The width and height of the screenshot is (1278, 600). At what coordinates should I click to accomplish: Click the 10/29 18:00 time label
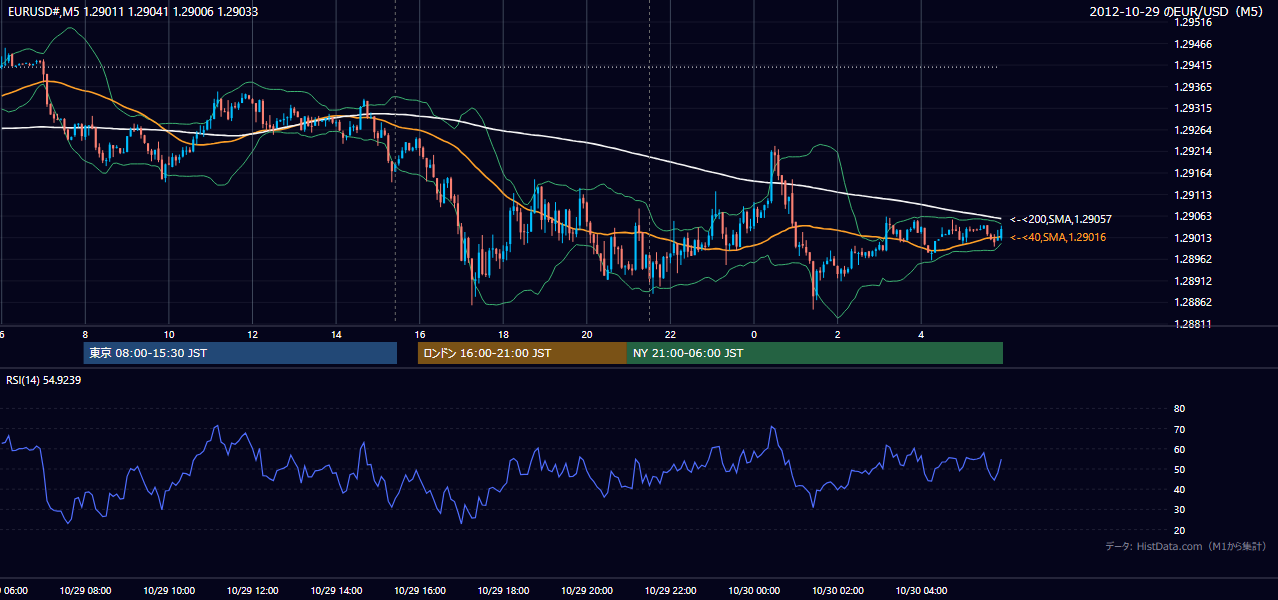(x=503, y=591)
